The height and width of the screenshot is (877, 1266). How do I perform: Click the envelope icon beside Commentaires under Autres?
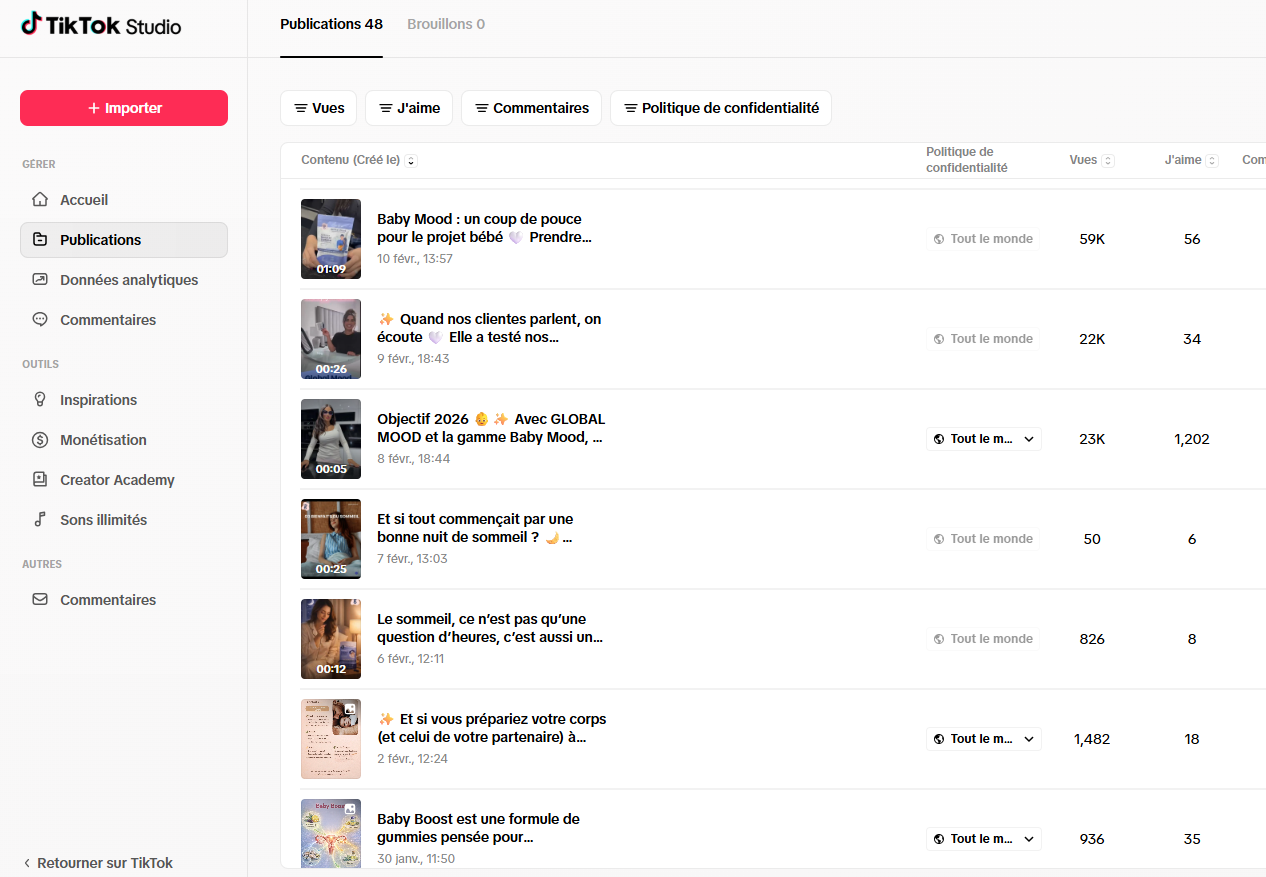tap(40, 600)
